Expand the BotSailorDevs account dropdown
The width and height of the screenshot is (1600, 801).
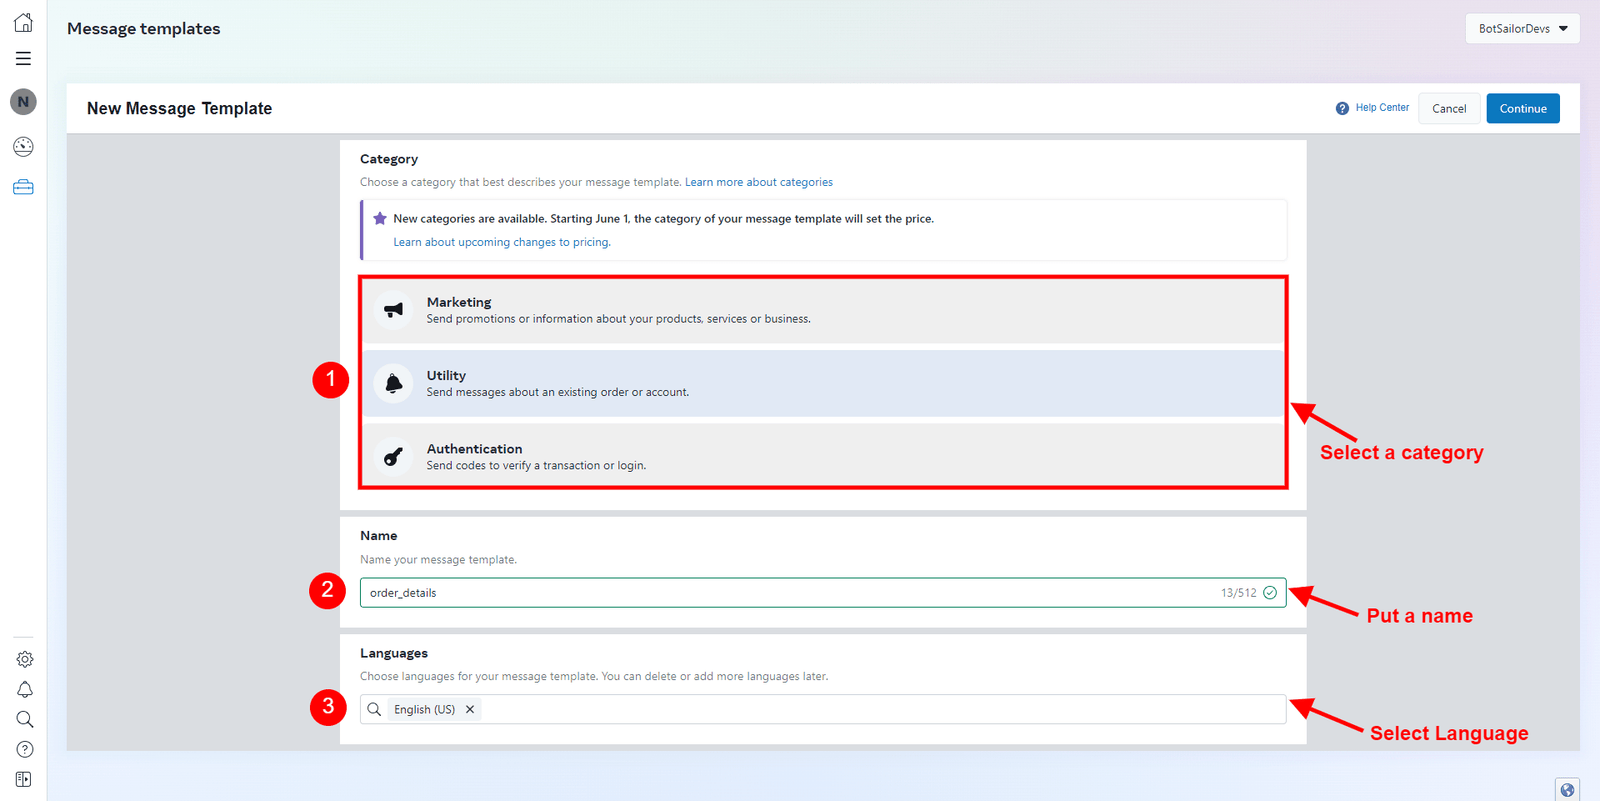pos(1522,29)
